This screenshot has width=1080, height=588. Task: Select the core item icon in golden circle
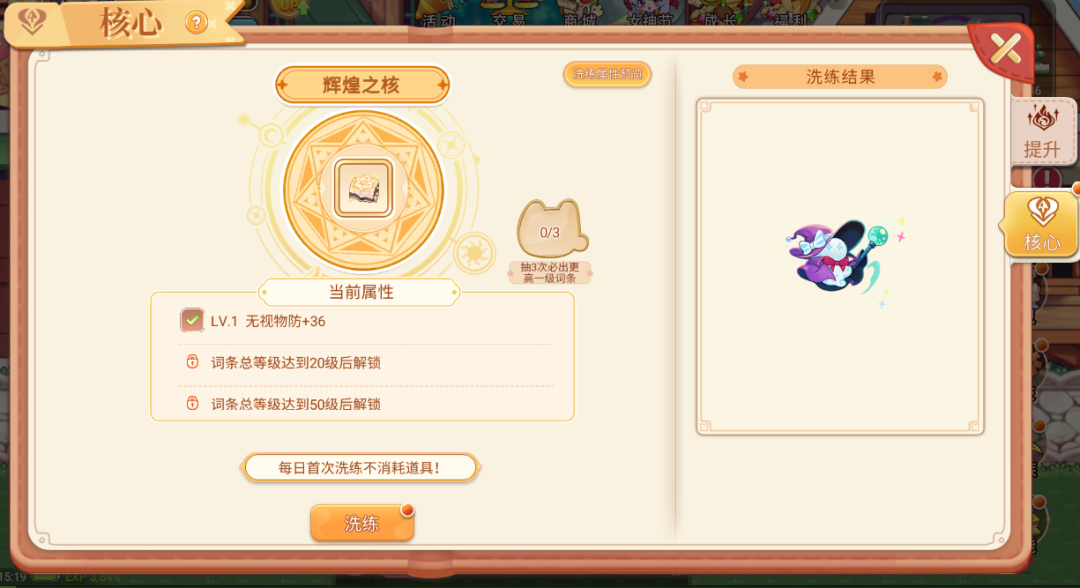click(363, 188)
